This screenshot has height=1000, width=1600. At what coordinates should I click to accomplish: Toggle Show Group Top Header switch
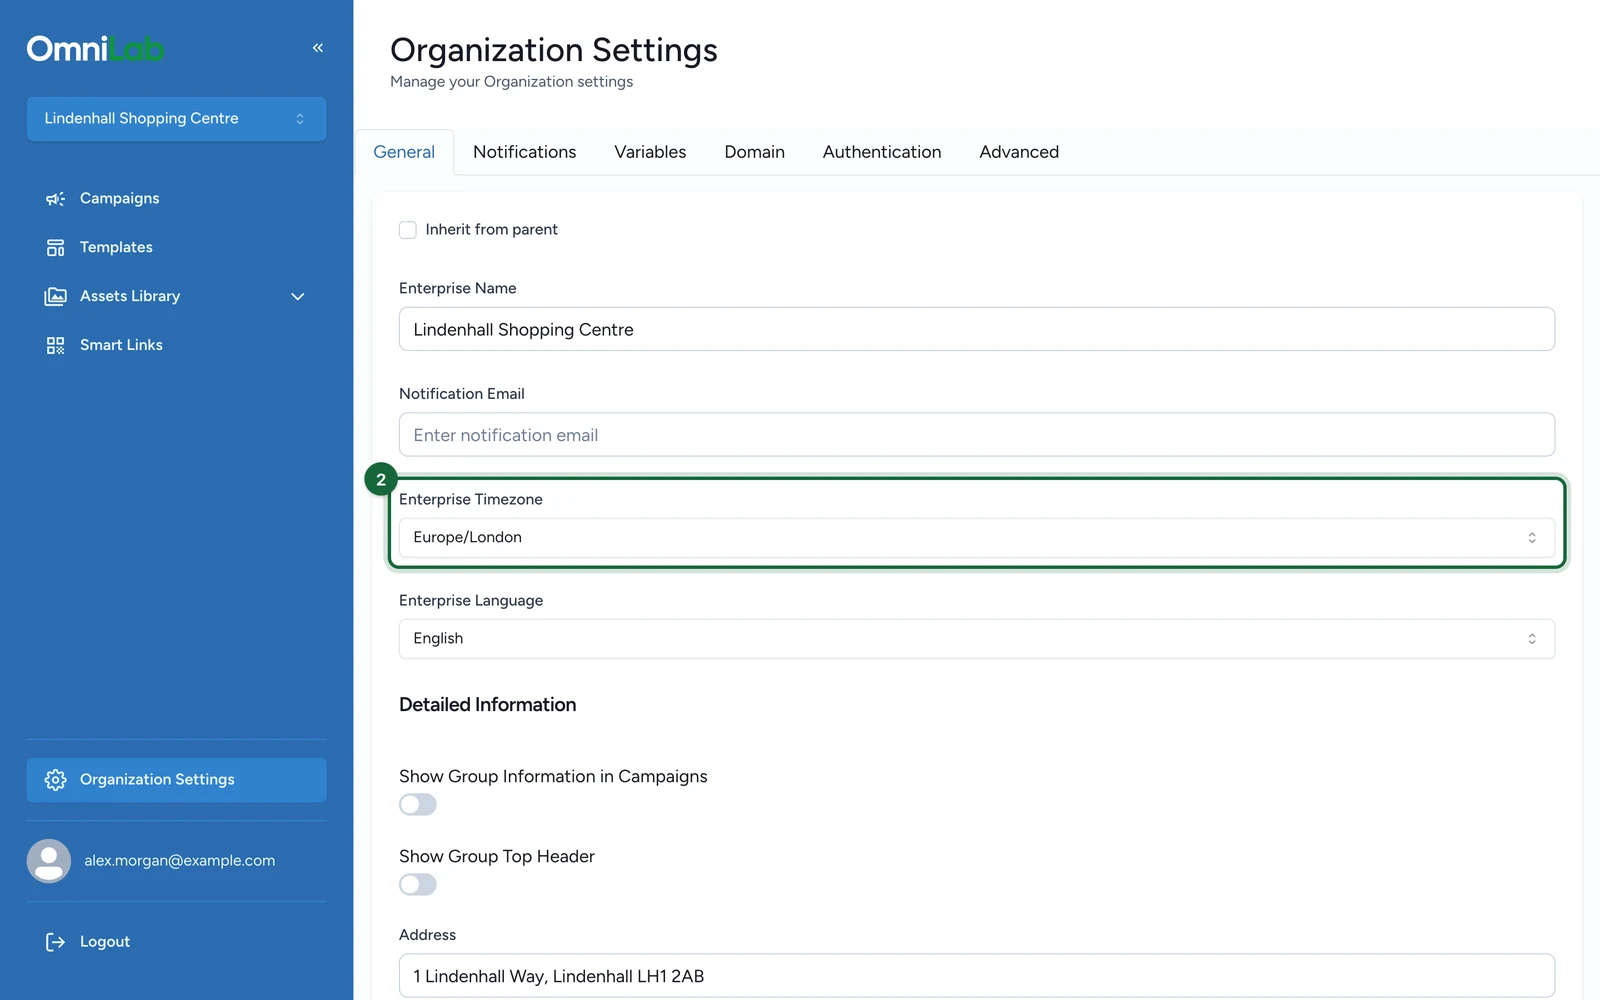click(418, 885)
